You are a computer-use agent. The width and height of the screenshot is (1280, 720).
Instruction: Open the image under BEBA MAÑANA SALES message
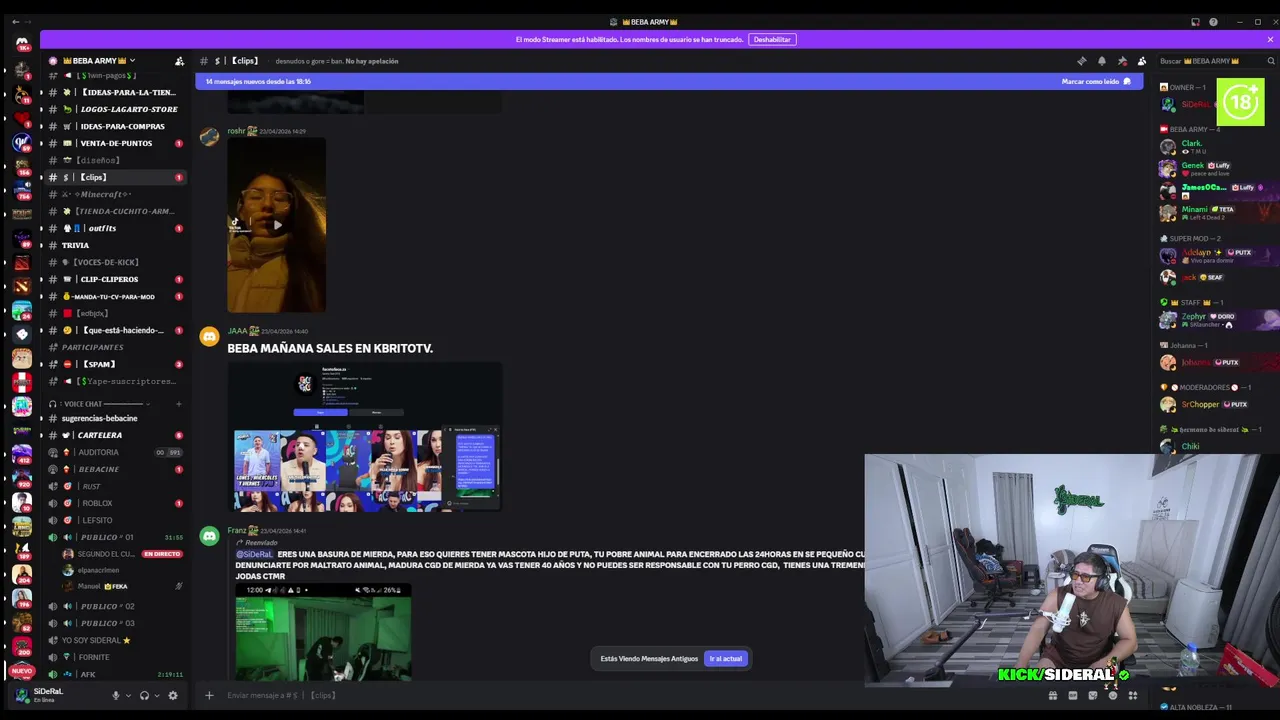tap(365, 437)
